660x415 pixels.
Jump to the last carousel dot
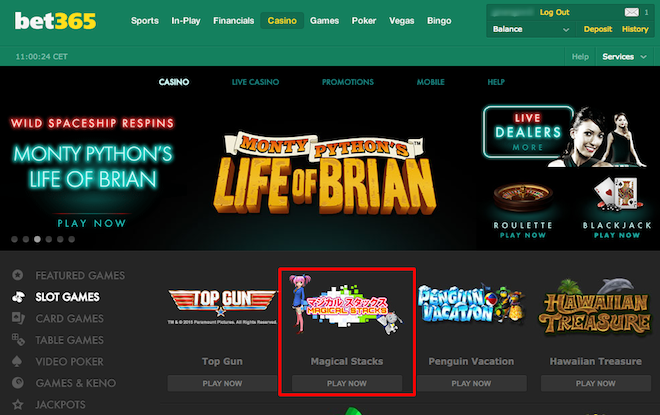coord(72,239)
